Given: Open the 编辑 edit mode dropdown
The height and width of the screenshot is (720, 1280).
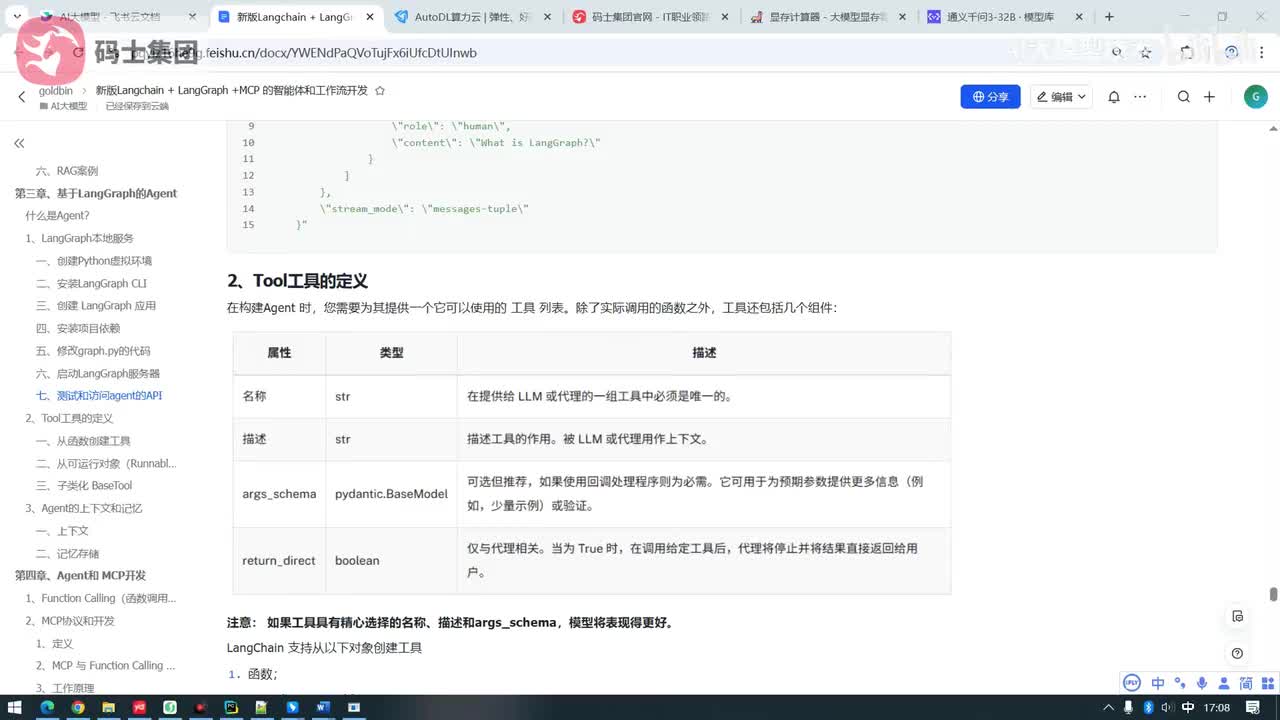Looking at the screenshot, I should (1062, 97).
